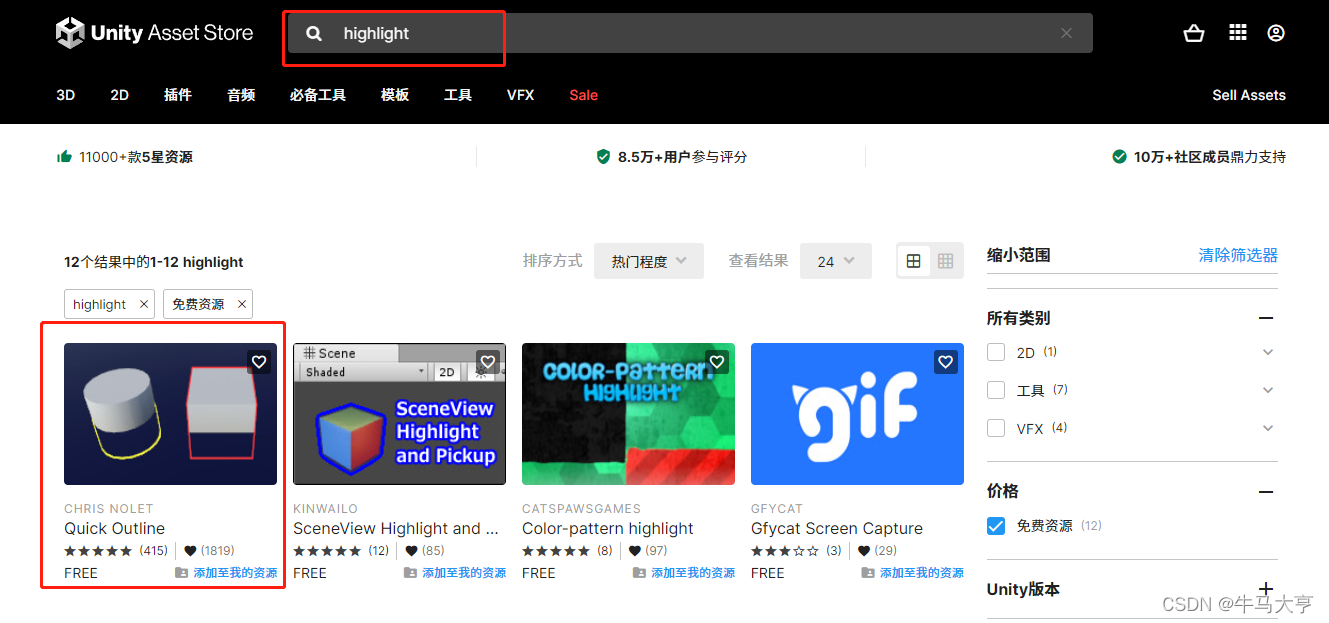Image resolution: width=1329 pixels, height=623 pixels.
Task: Add Gfycat Screen Capture to my assets
Action: tap(913, 573)
